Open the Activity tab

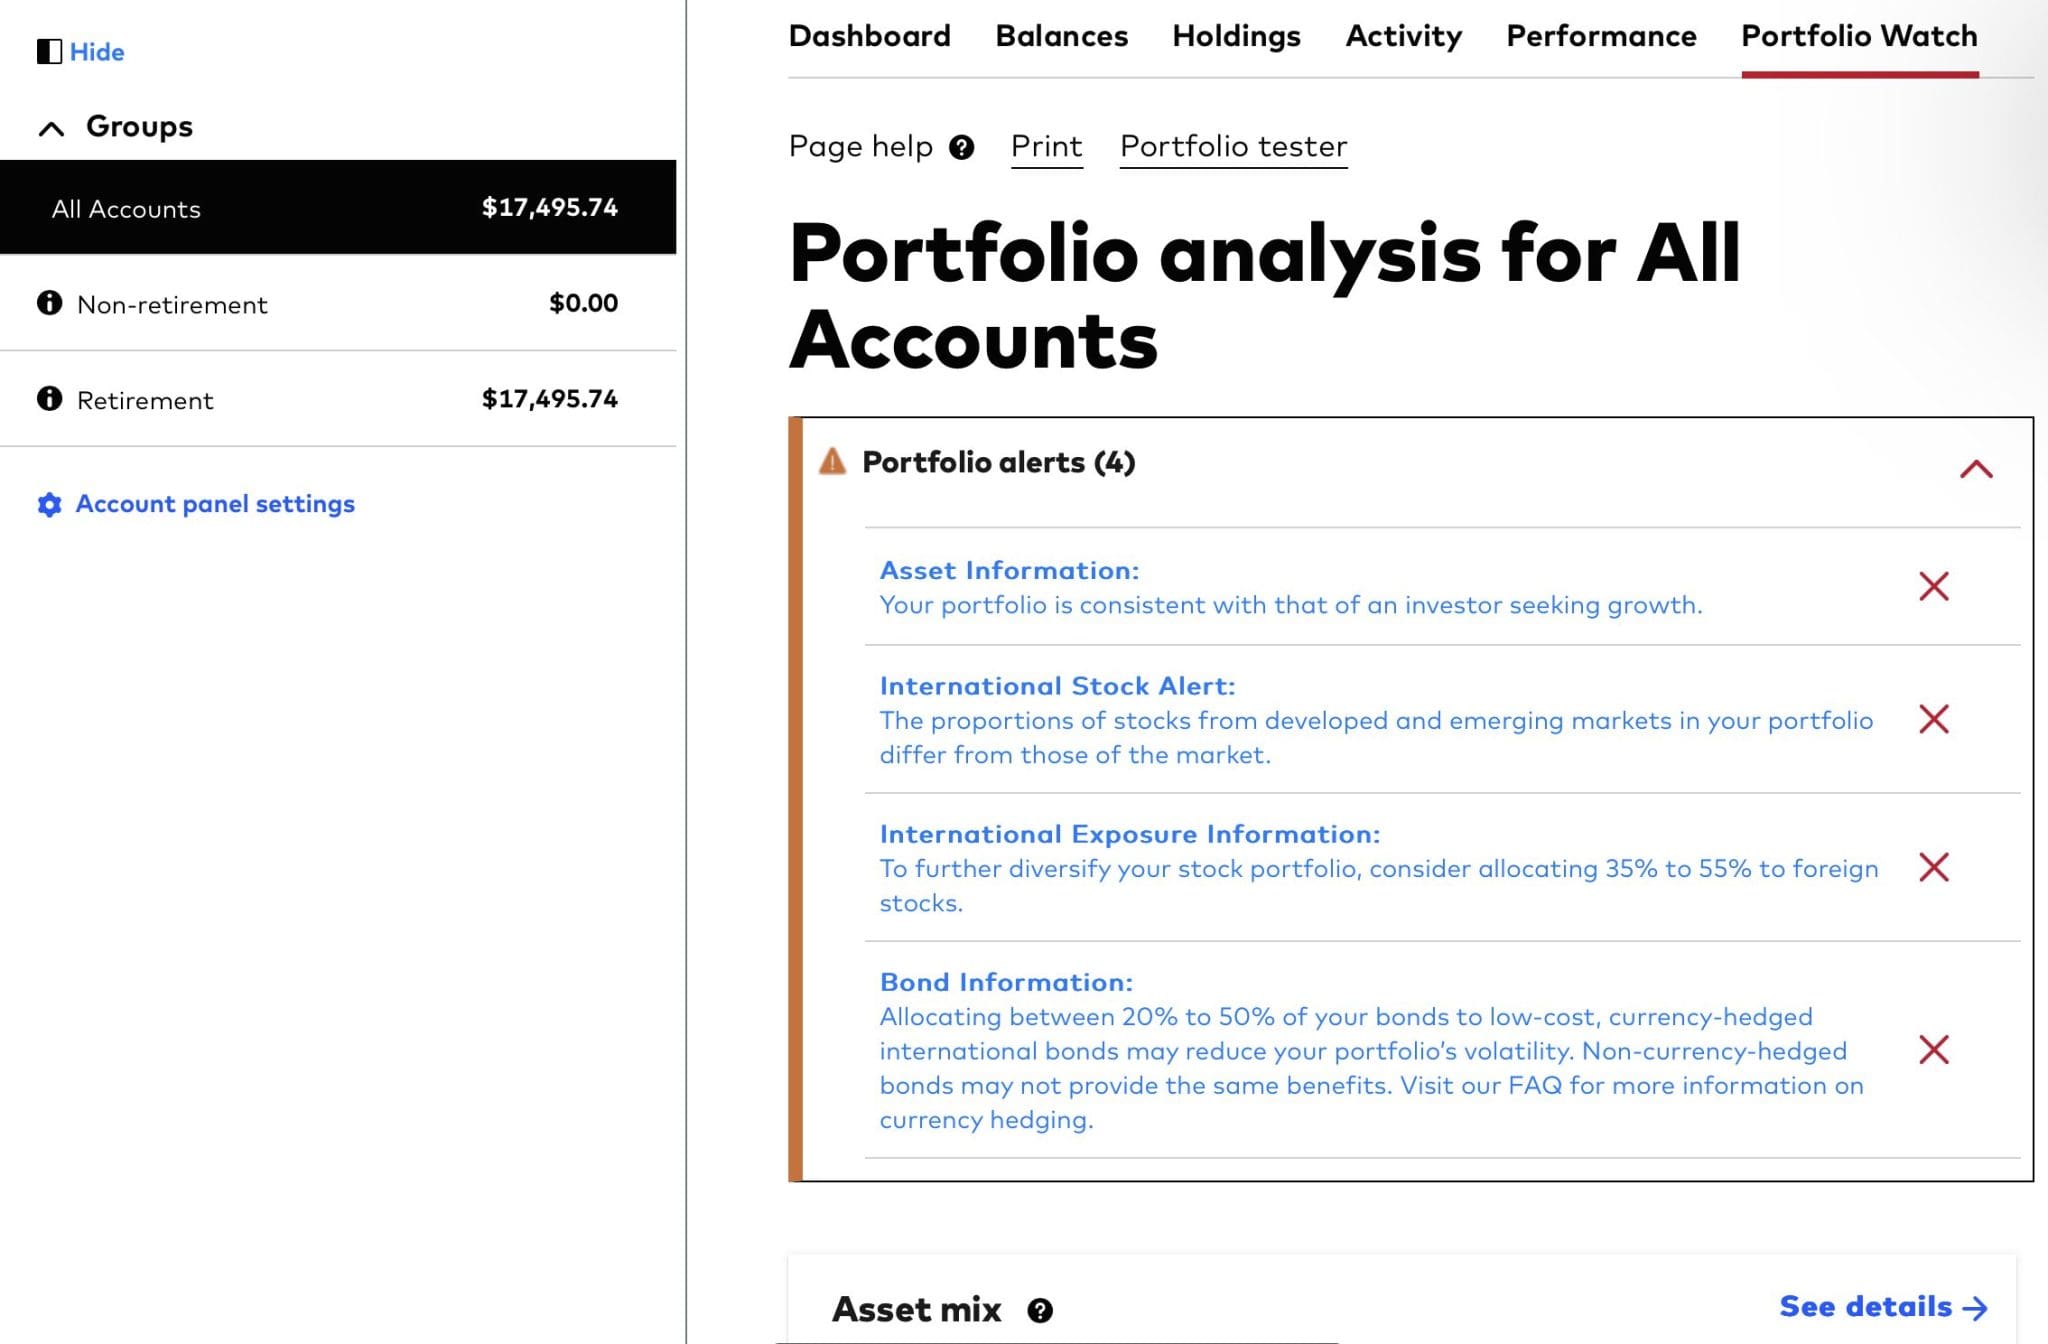(1403, 36)
